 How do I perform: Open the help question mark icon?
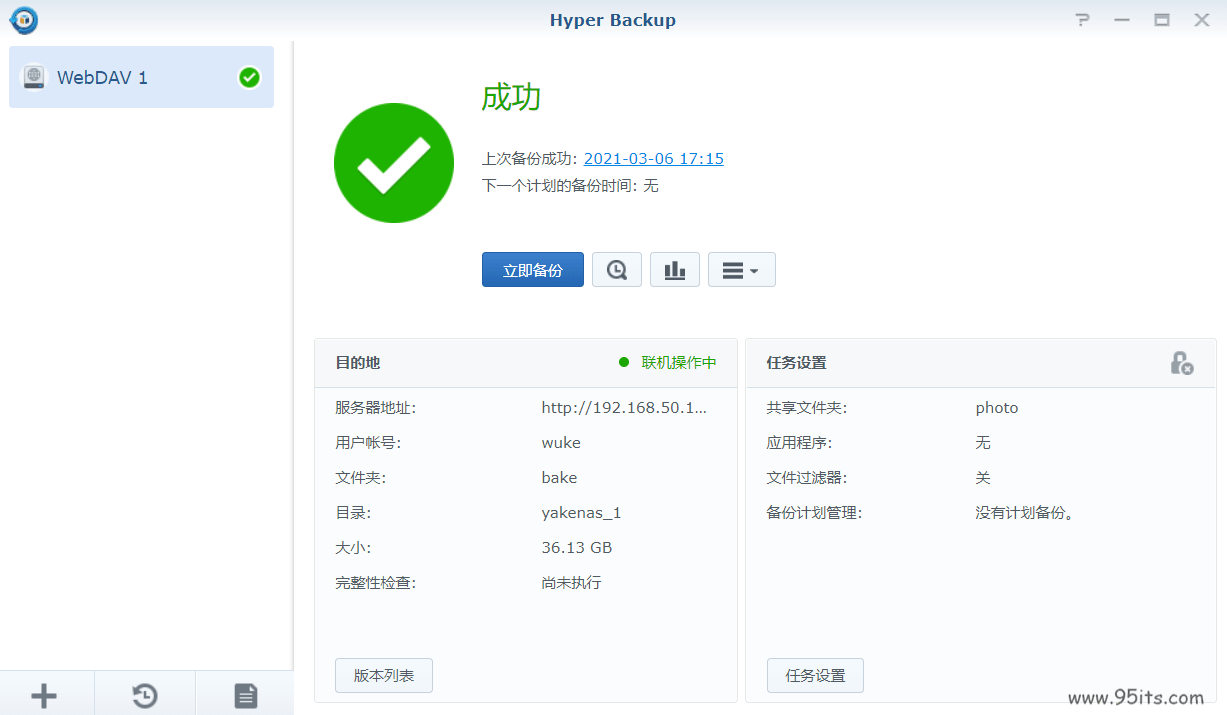click(1082, 20)
